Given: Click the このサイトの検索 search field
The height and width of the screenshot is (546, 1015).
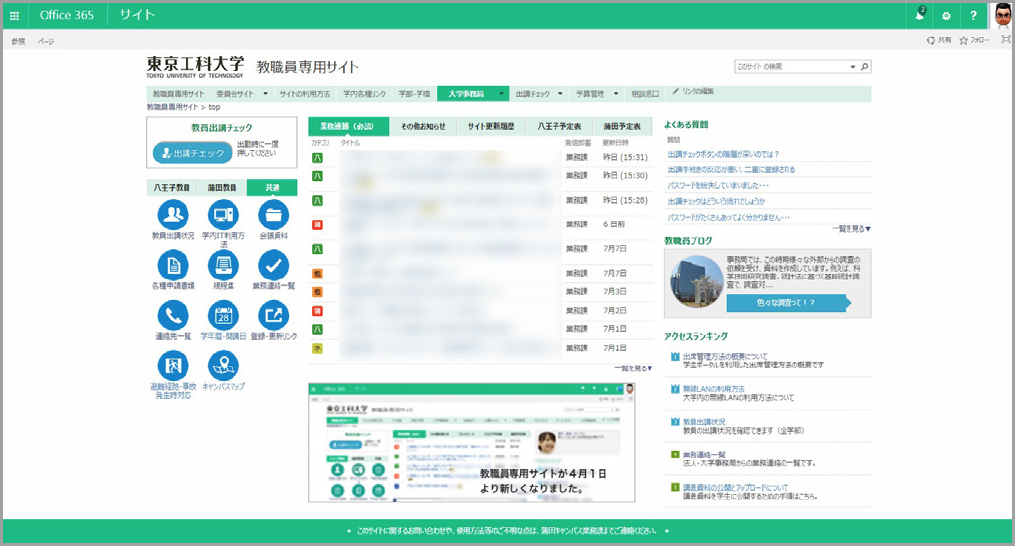Looking at the screenshot, I should point(792,67).
